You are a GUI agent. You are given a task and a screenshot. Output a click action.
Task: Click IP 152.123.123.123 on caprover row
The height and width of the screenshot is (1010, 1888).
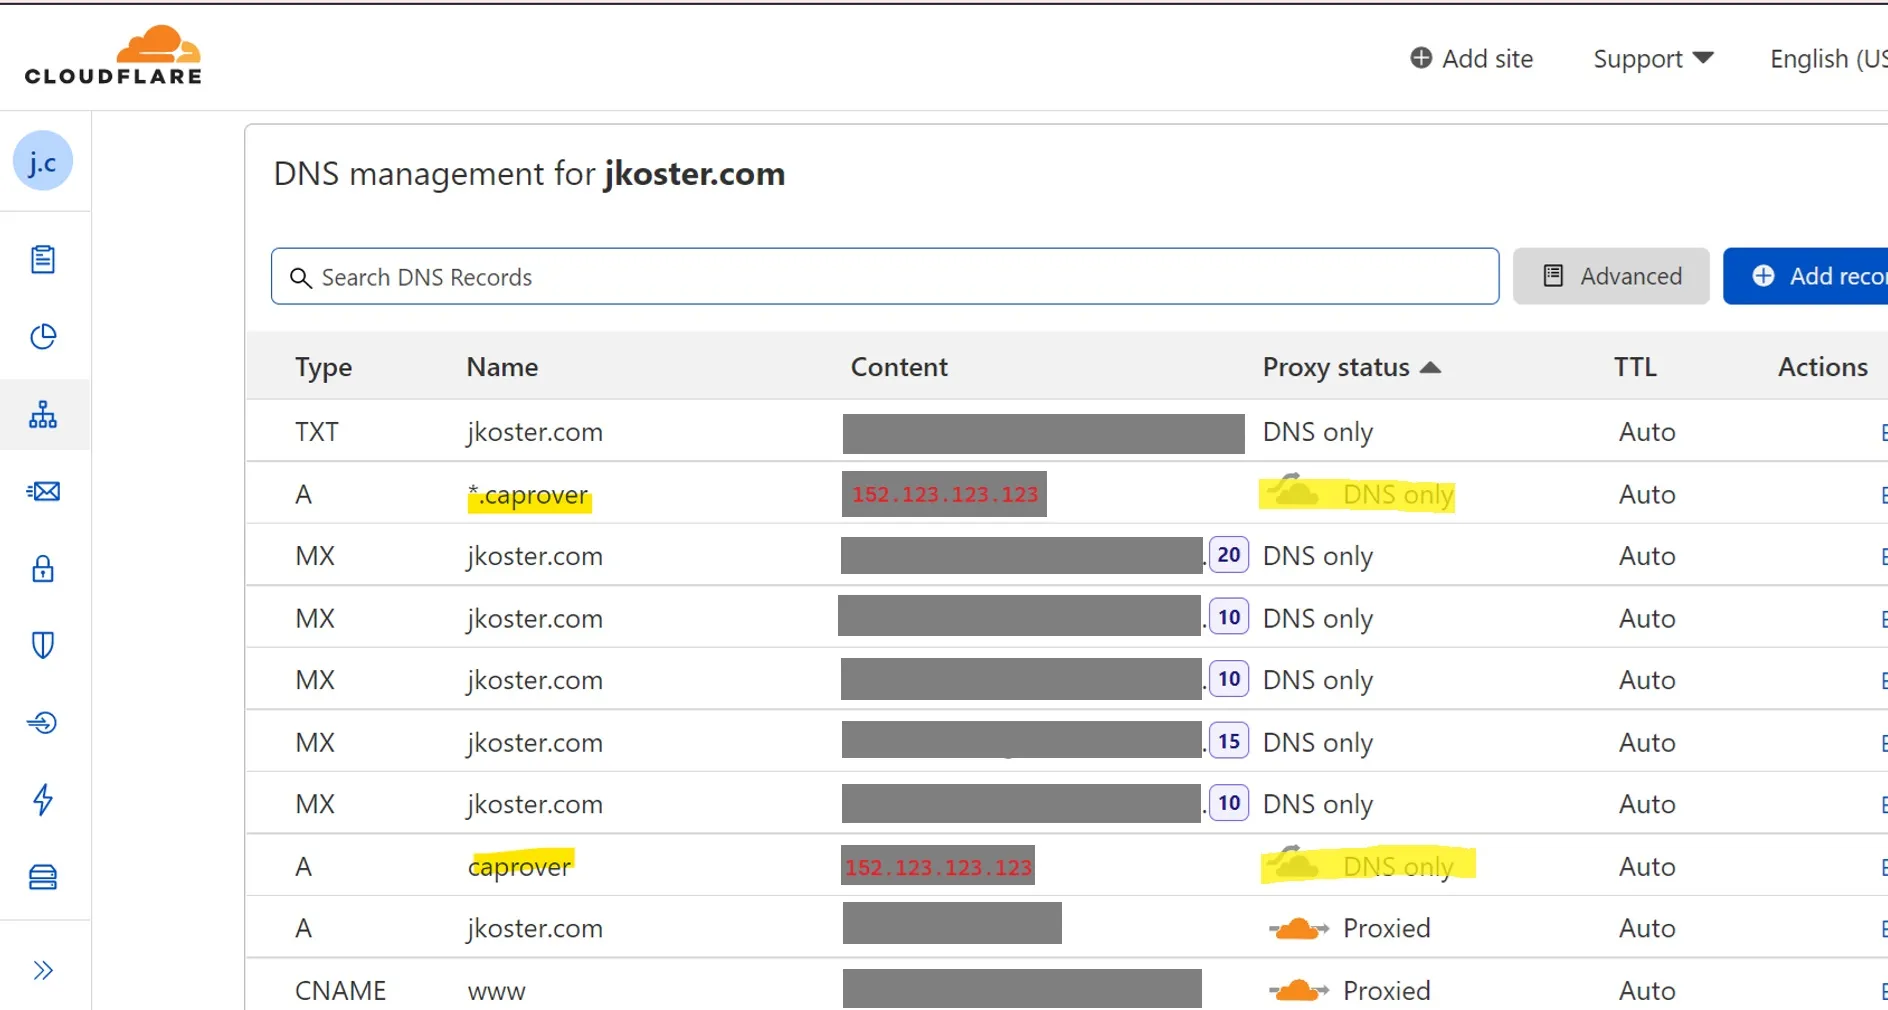pyautogui.click(x=939, y=867)
